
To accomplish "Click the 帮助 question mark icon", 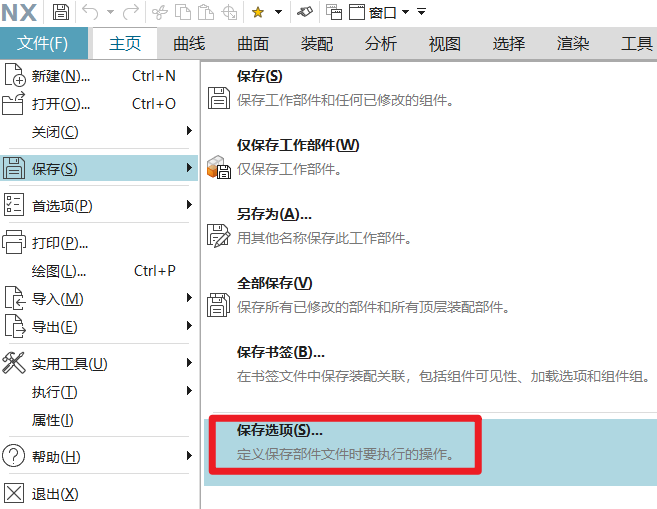I will click(13, 455).
